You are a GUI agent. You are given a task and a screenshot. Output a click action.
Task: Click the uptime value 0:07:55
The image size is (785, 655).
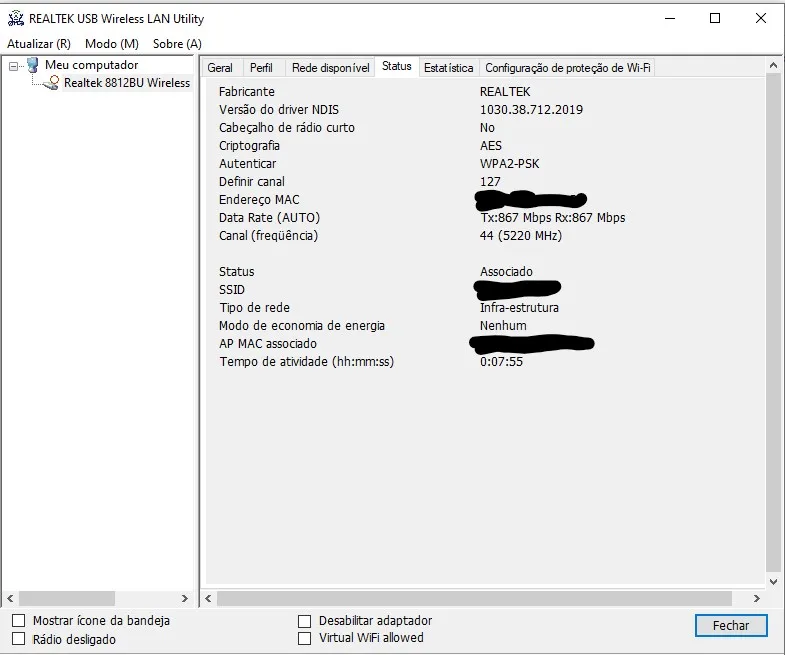pyautogui.click(x=501, y=362)
